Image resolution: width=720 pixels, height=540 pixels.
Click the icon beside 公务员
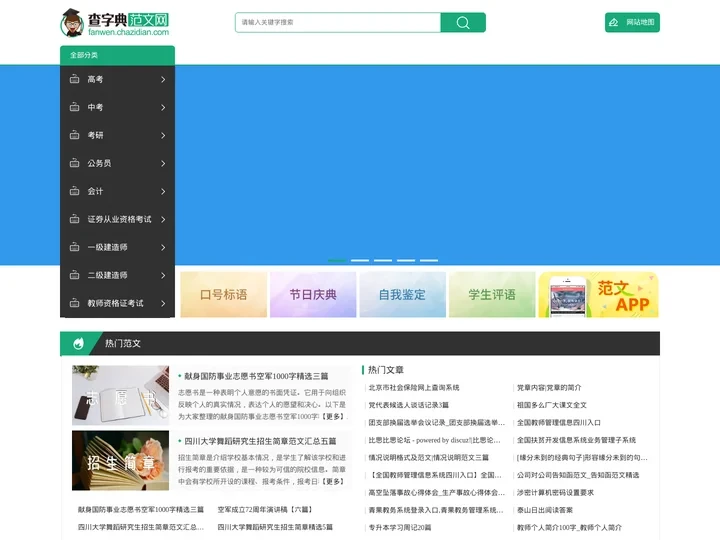point(74,163)
